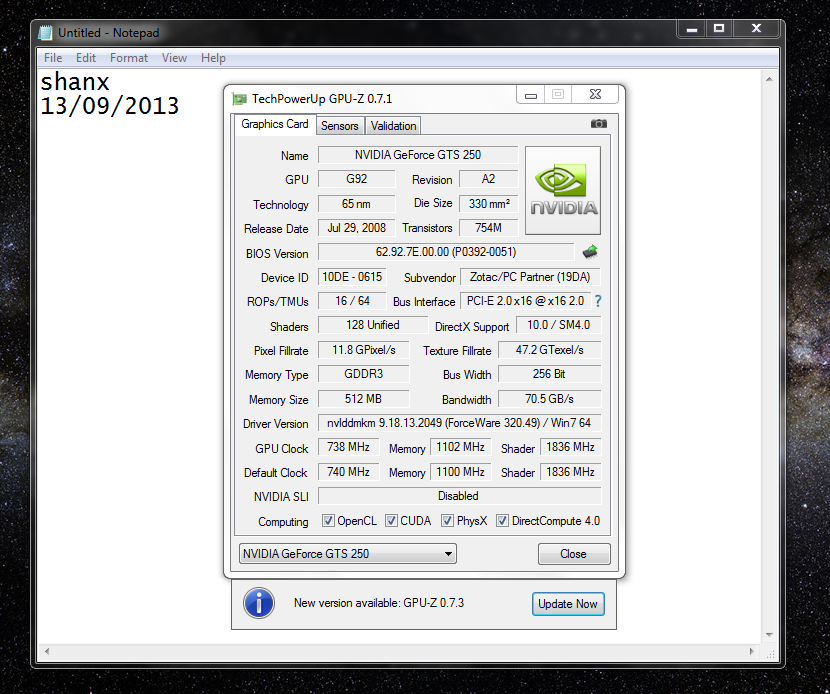Click Notepad vertical scrollbar down arrow
The image size is (830, 694).
coord(769,635)
